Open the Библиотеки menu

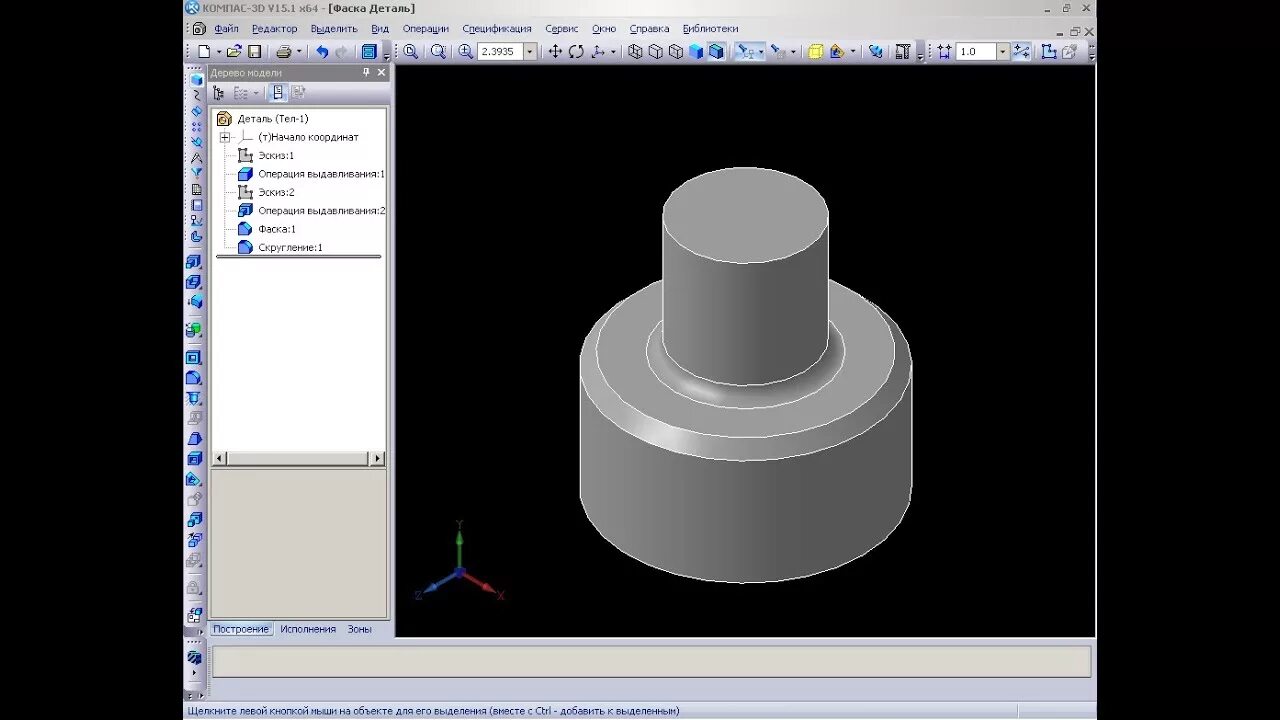[710, 29]
